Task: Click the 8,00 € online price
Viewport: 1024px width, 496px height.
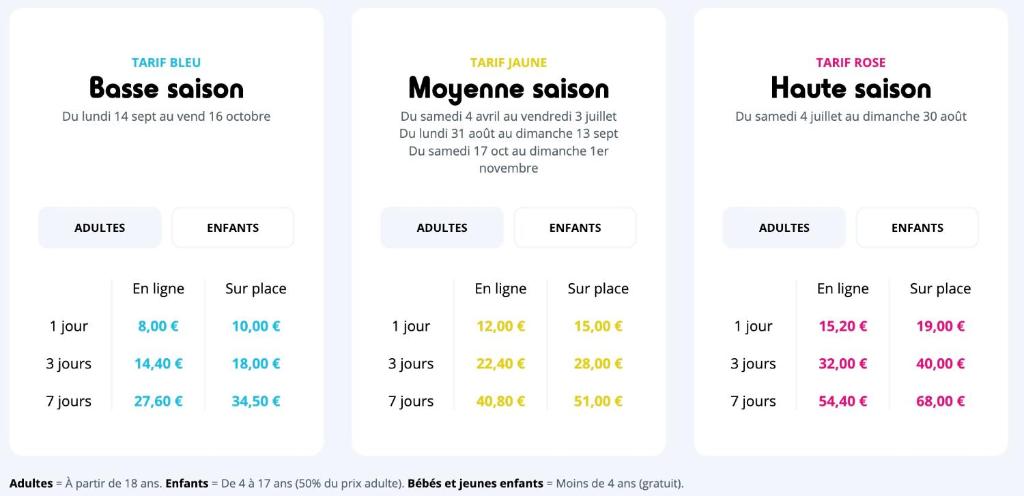Action: [x=158, y=326]
